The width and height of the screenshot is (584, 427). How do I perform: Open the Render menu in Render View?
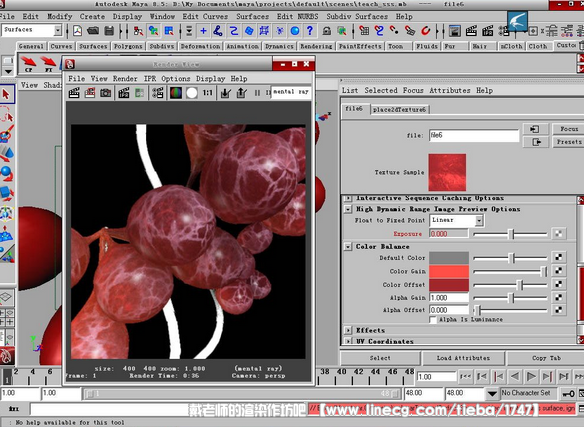tap(125, 79)
